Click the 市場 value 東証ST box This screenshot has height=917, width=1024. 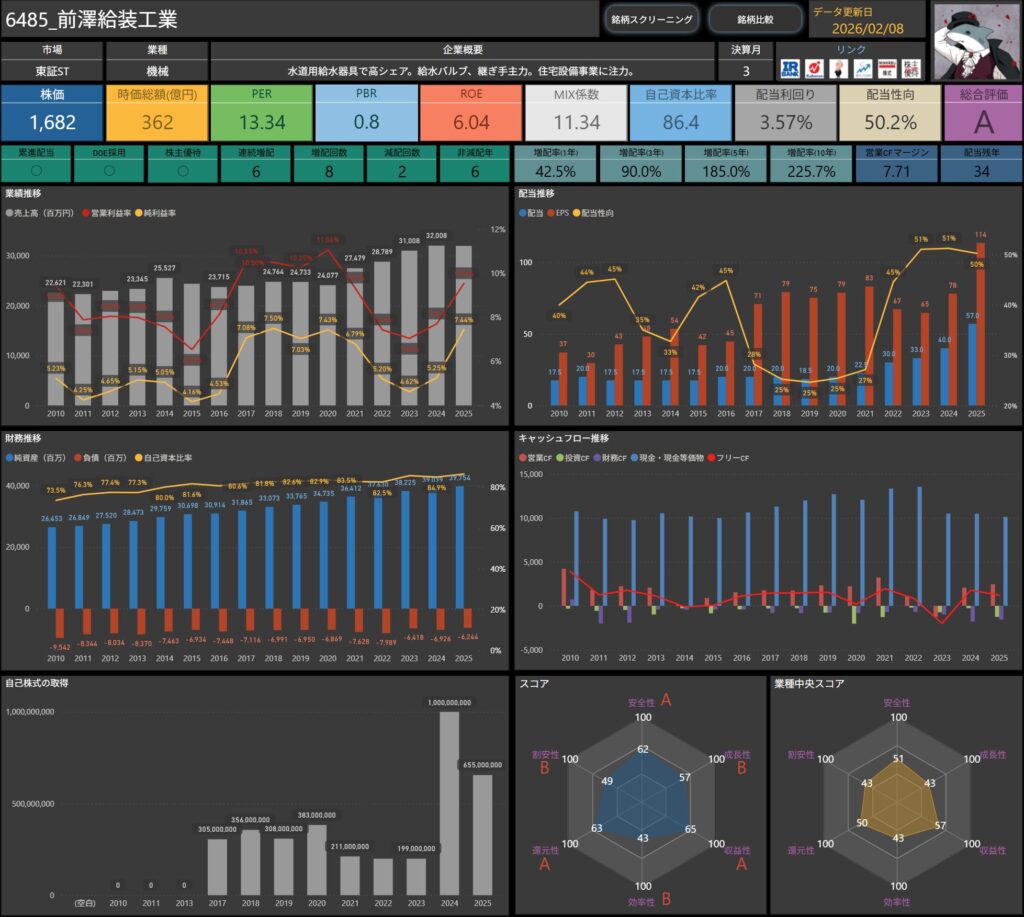[50, 71]
